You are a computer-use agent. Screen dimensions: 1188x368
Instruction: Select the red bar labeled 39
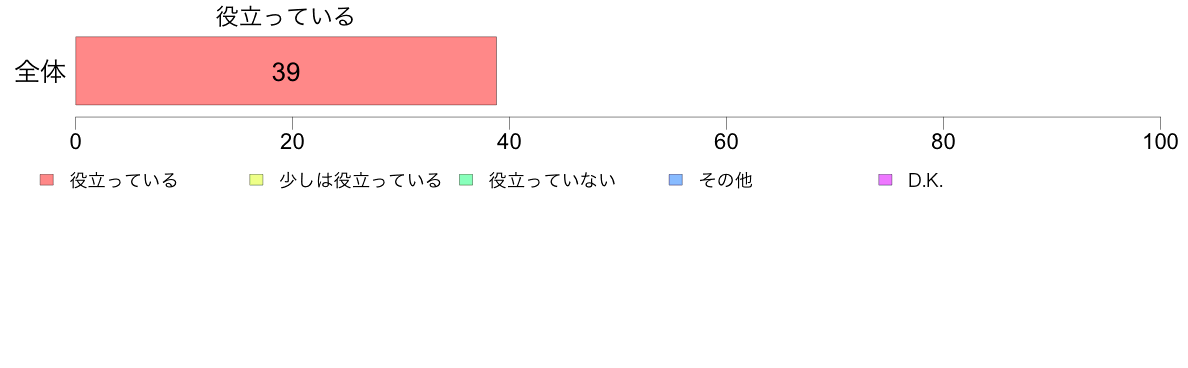coord(286,70)
